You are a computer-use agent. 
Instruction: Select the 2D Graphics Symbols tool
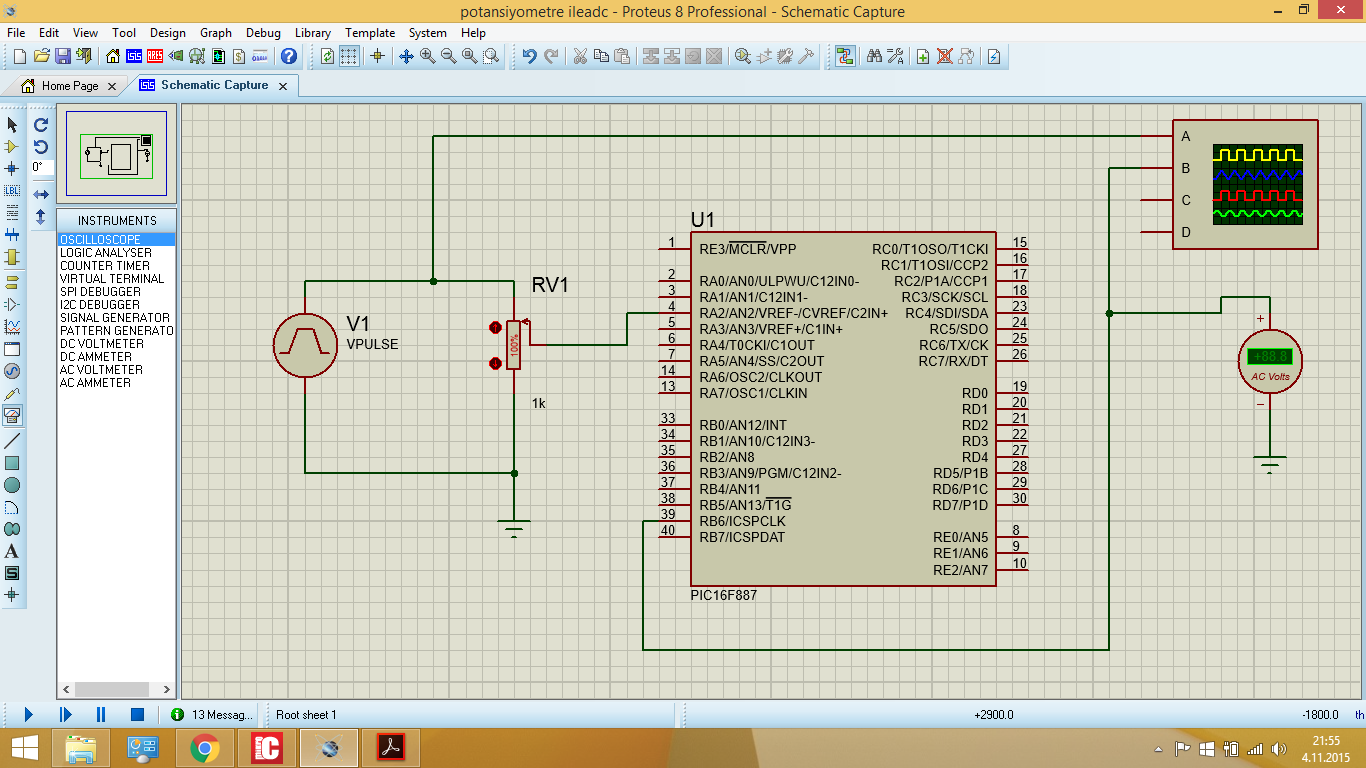pyautogui.click(x=12, y=573)
